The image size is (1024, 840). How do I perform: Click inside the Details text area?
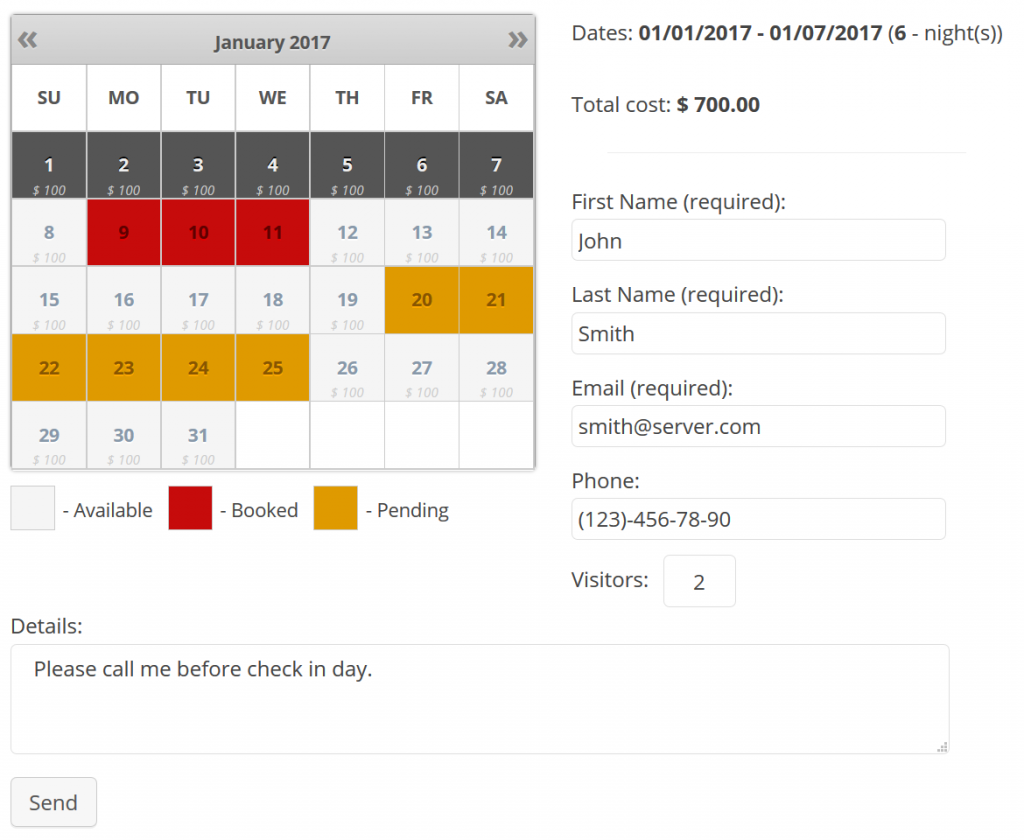click(x=478, y=698)
